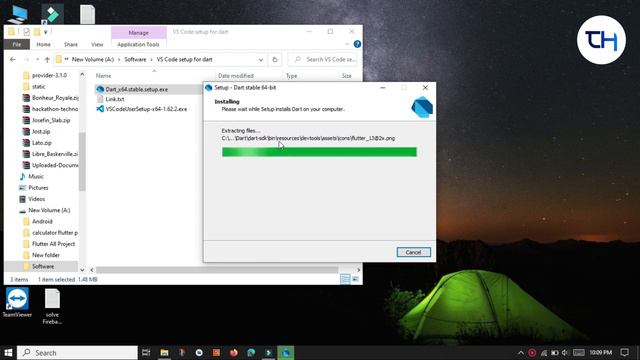Screen dimensions: 640x360
Task: Refresh the current Explorer folder
Action: 275,60
